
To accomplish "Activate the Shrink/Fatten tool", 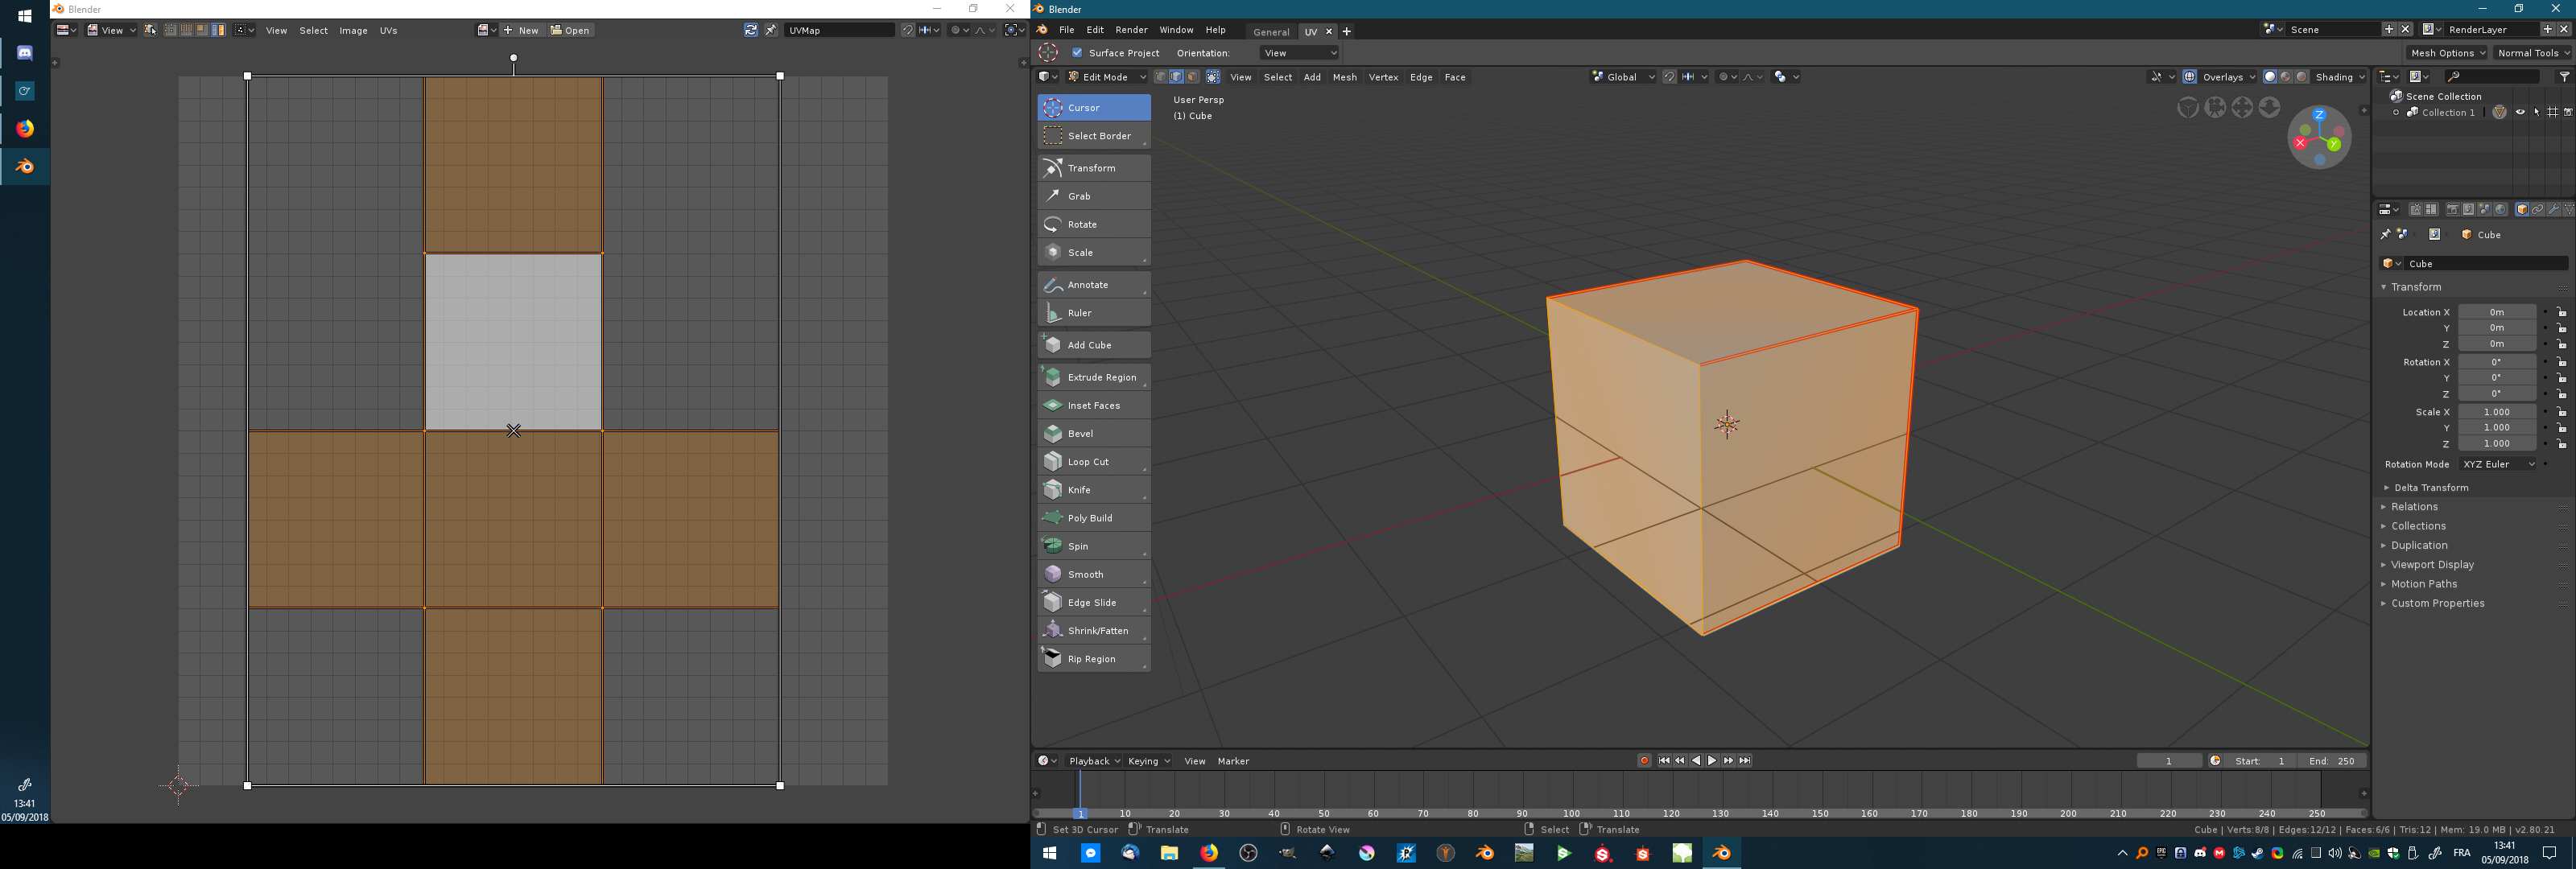I will (x=1094, y=631).
